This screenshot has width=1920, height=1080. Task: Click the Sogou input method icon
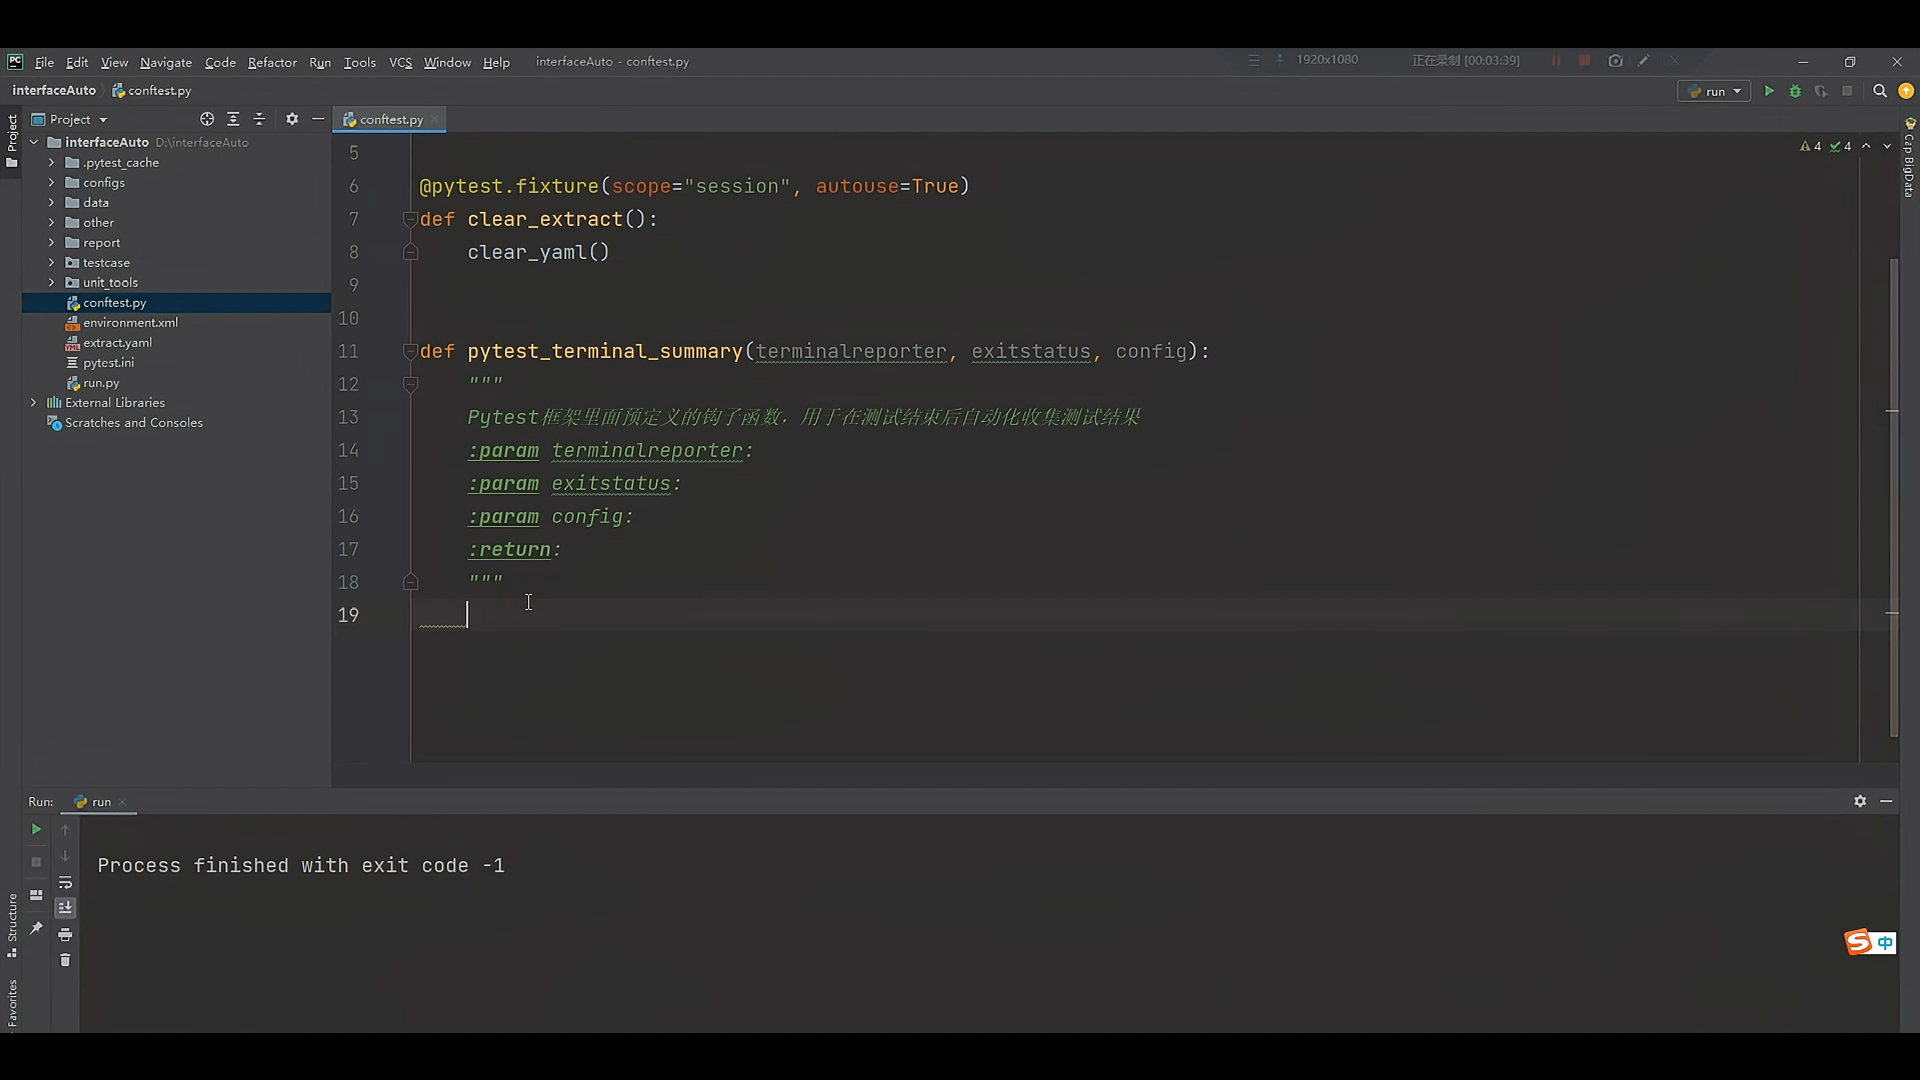pyautogui.click(x=1858, y=942)
